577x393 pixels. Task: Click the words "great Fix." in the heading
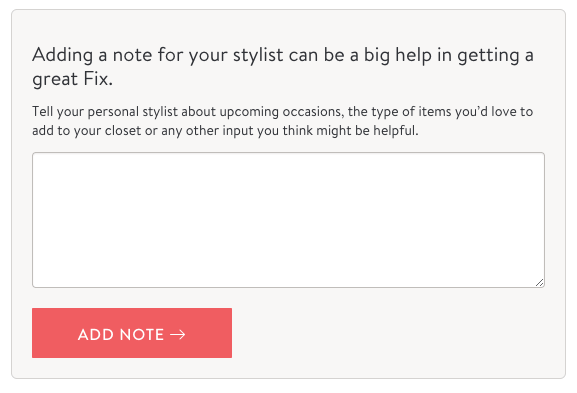pyautogui.click(x=72, y=79)
